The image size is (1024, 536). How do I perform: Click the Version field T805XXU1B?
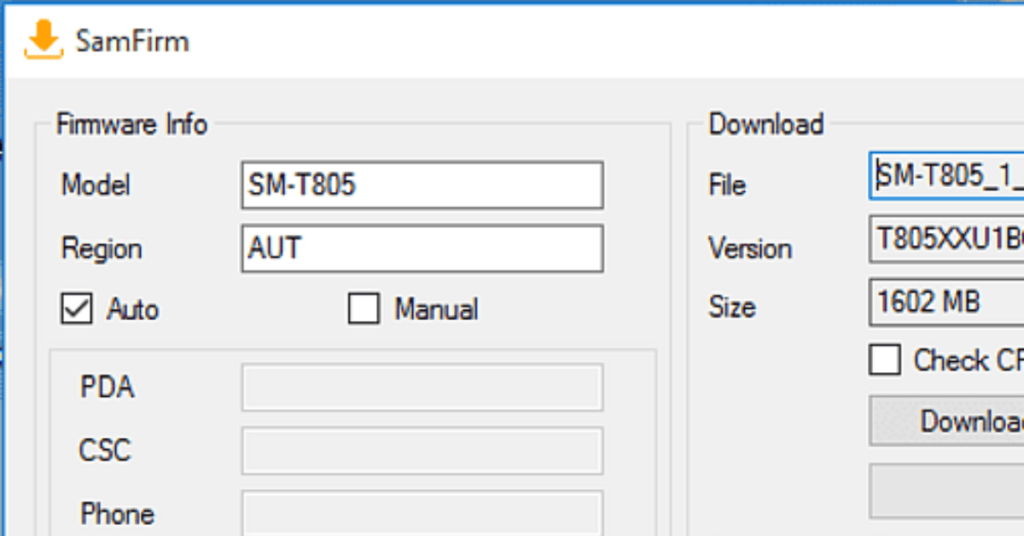pyautogui.click(x=946, y=240)
